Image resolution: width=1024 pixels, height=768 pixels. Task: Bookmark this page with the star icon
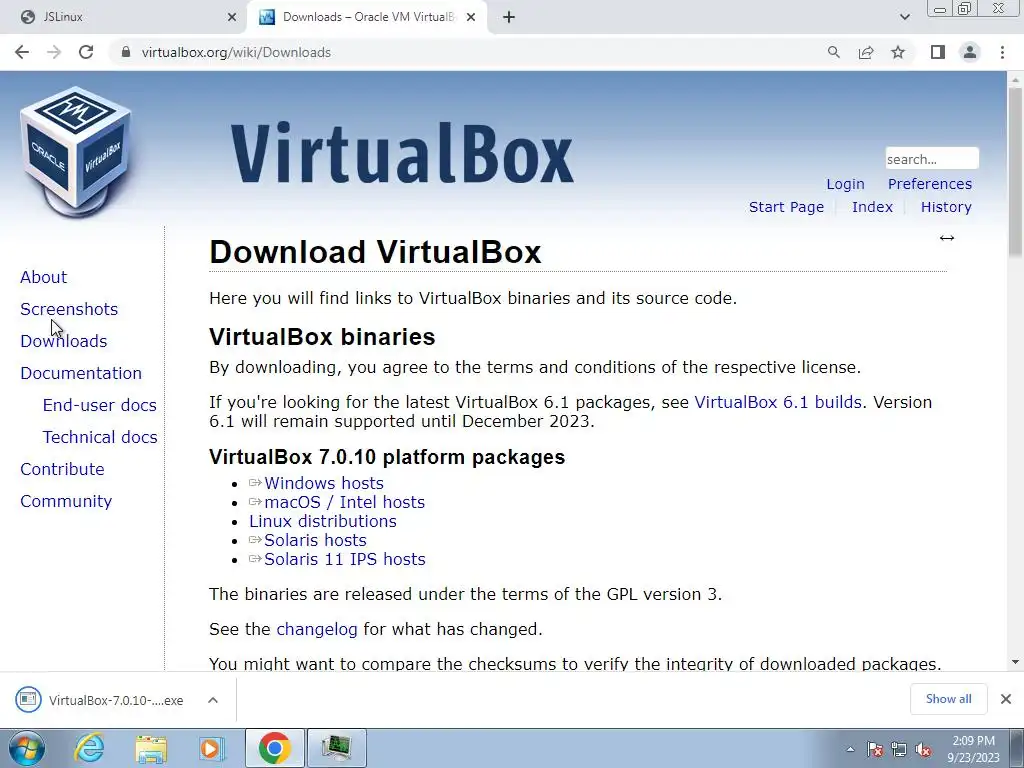tap(898, 52)
